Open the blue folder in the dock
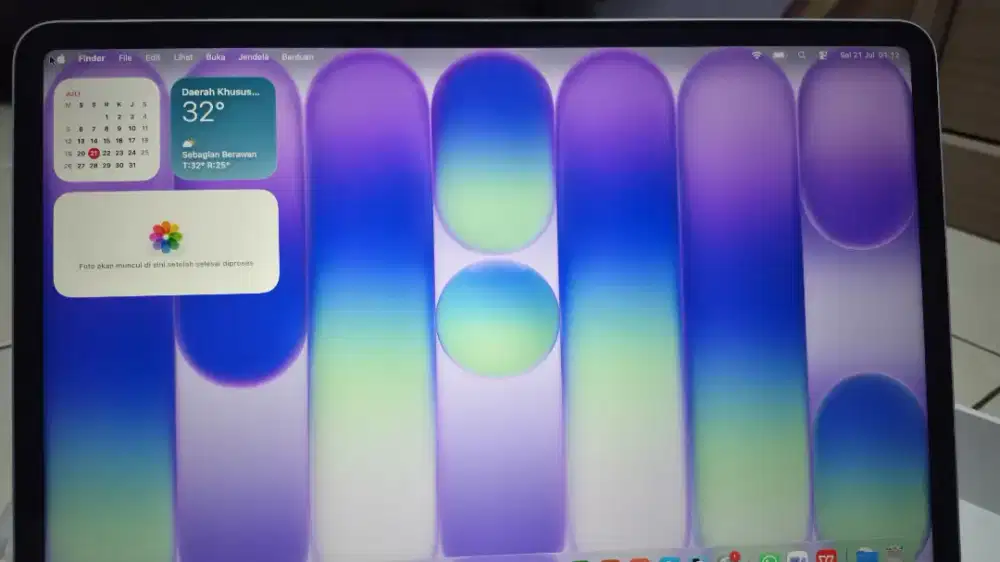 tap(867, 556)
